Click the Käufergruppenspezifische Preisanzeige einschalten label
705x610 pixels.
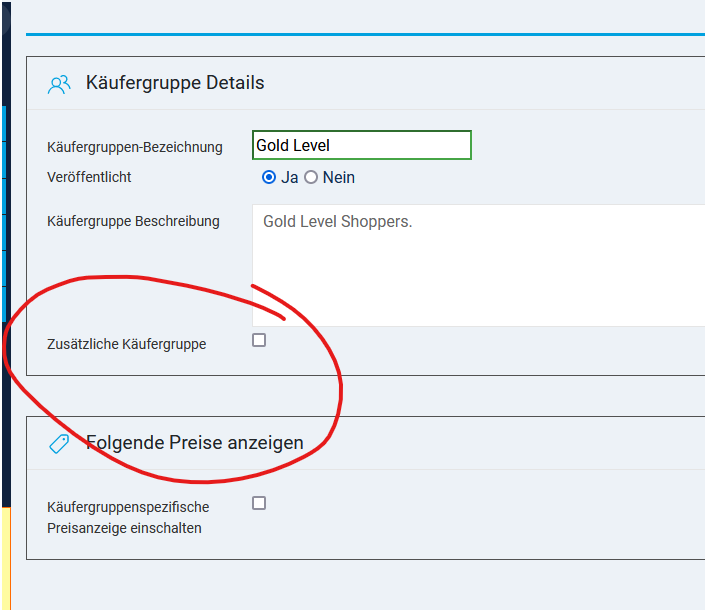pos(128,517)
